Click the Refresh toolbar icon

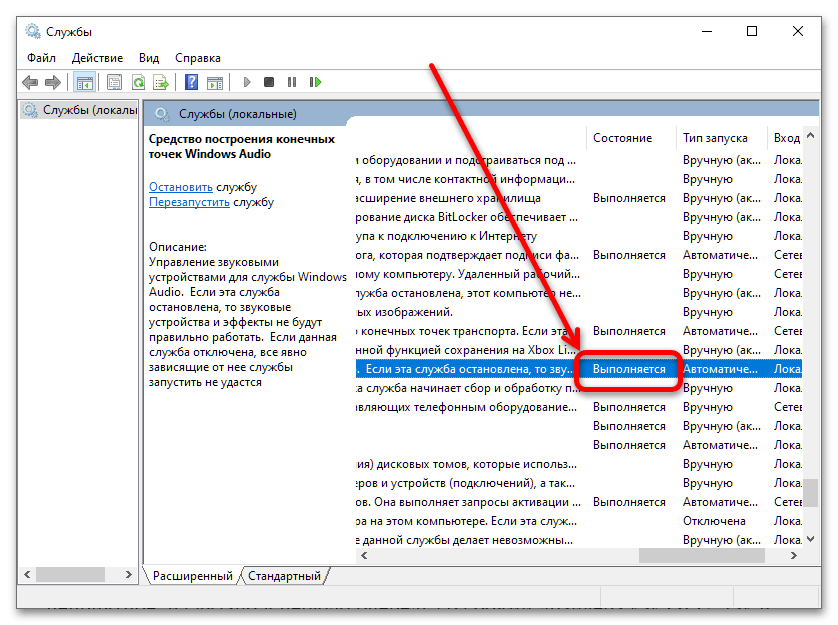coord(138,82)
